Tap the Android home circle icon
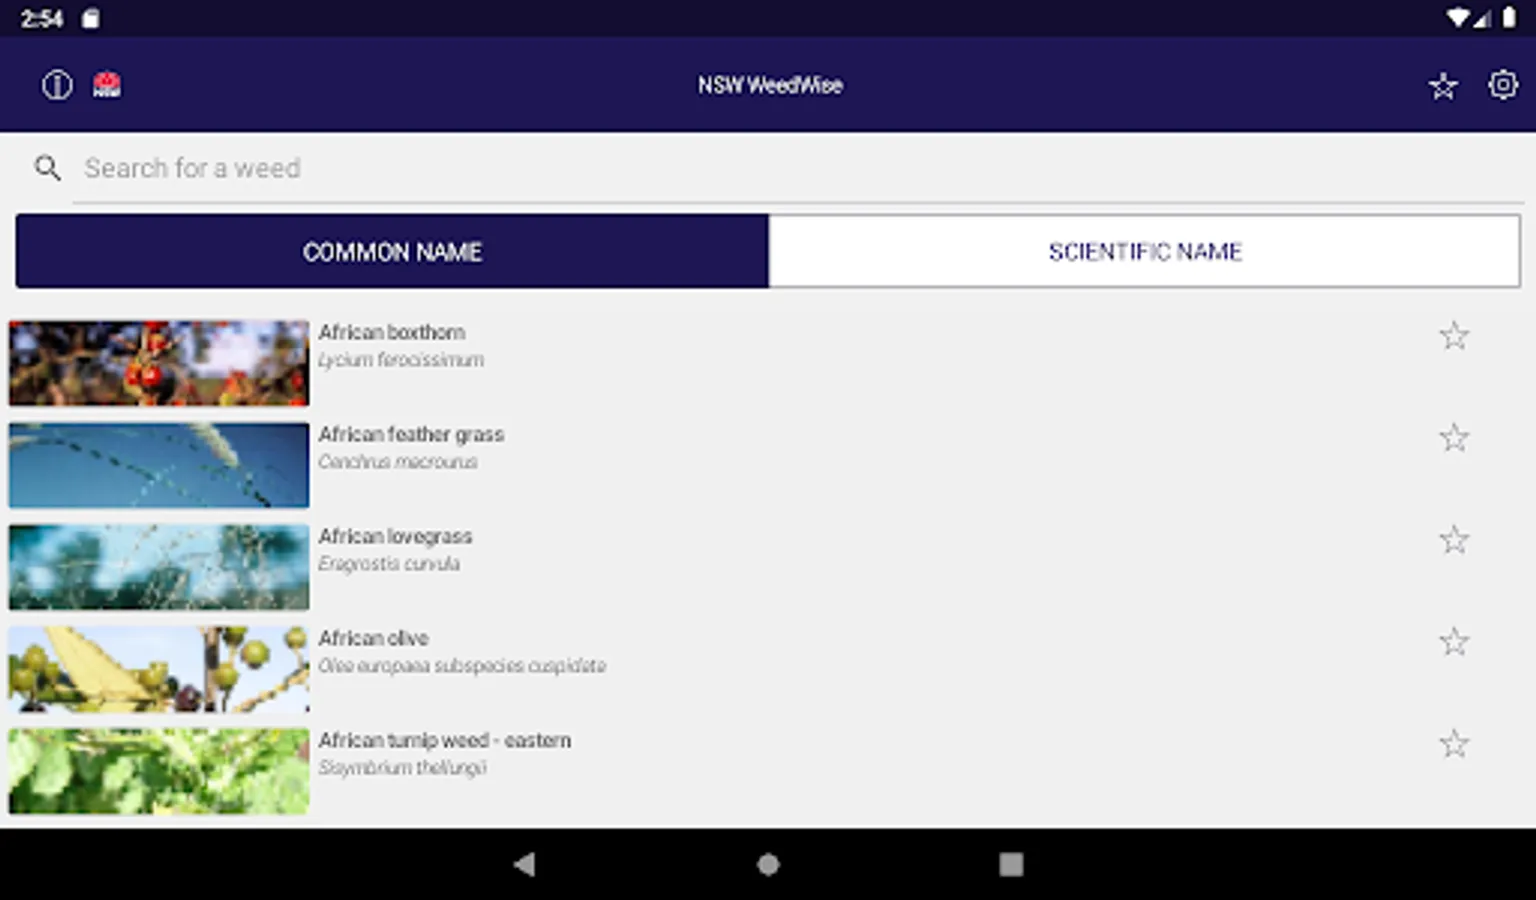 [x=766, y=863]
